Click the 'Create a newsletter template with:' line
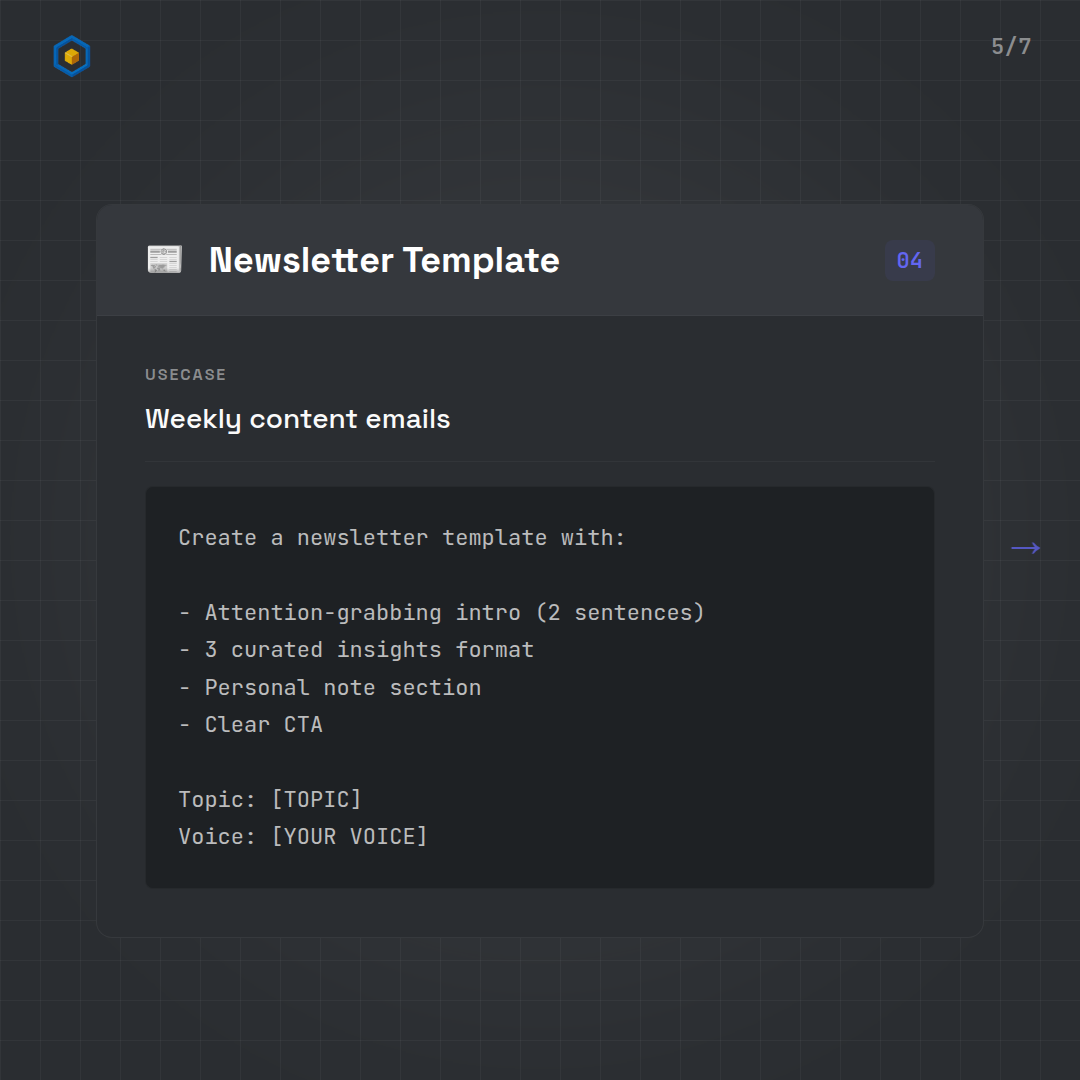Screen dimensions: 1080x1080 click(401, 538)
